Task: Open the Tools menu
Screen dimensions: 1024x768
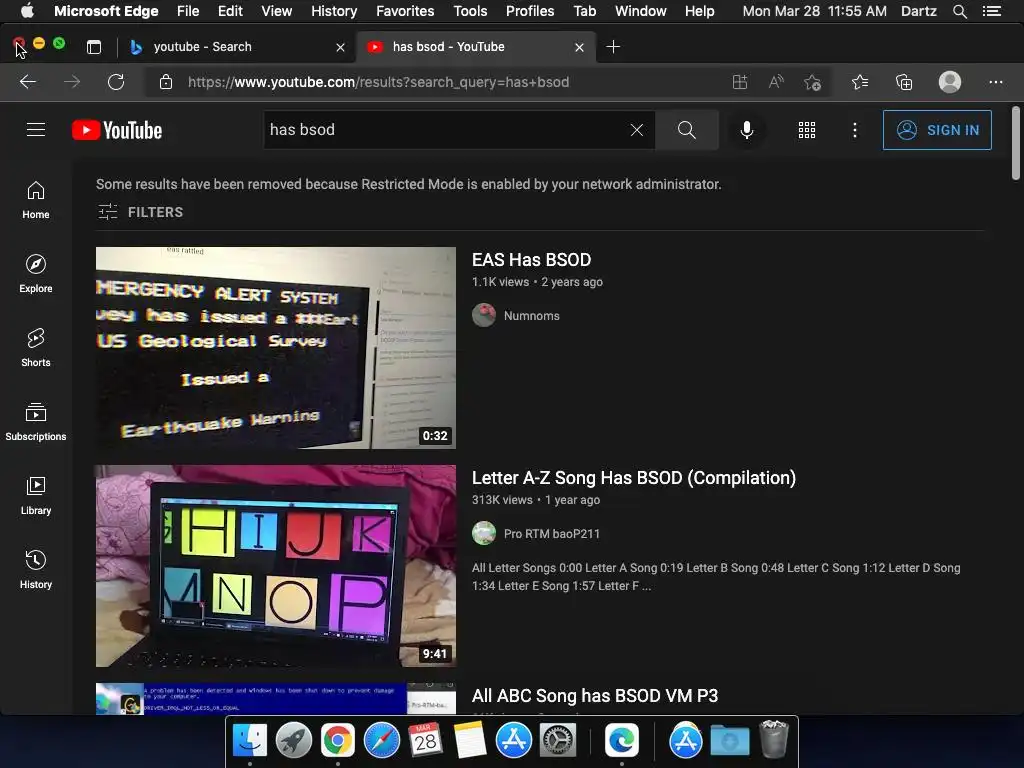Action: (470, 11)
